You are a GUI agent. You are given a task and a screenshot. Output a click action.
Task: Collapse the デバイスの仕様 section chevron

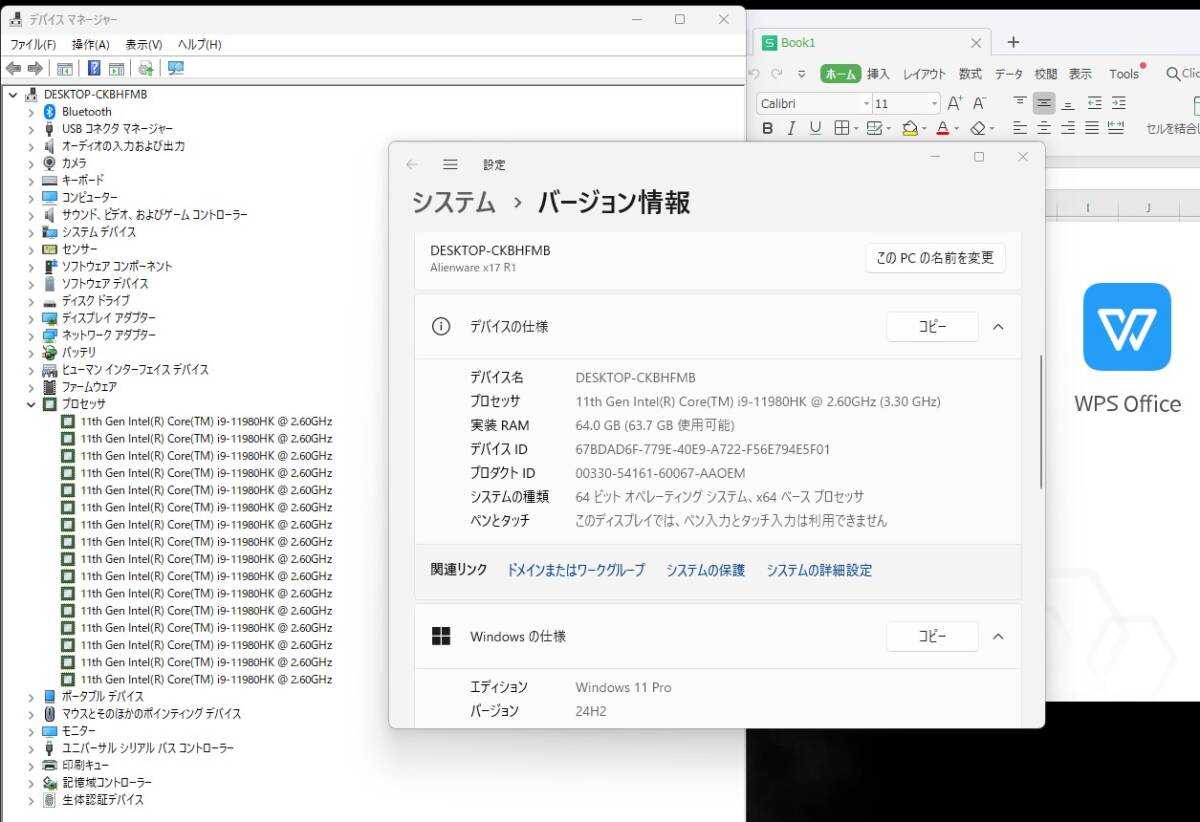(998, 327)
